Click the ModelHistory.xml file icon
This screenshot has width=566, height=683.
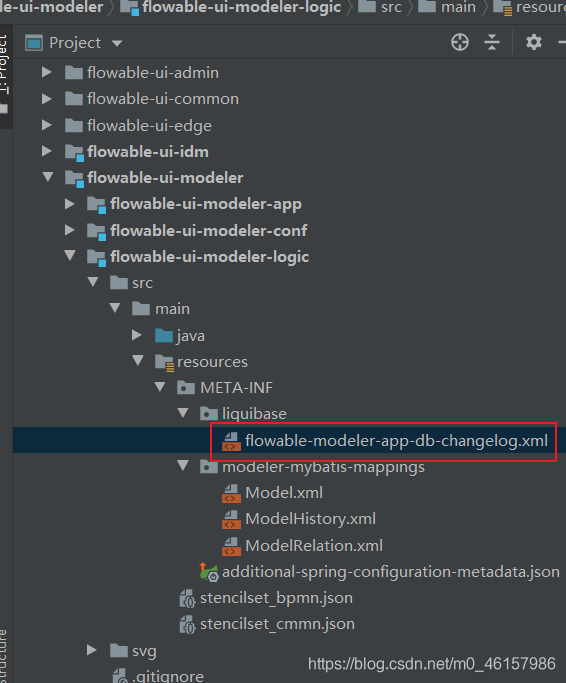tap(231, 520)
